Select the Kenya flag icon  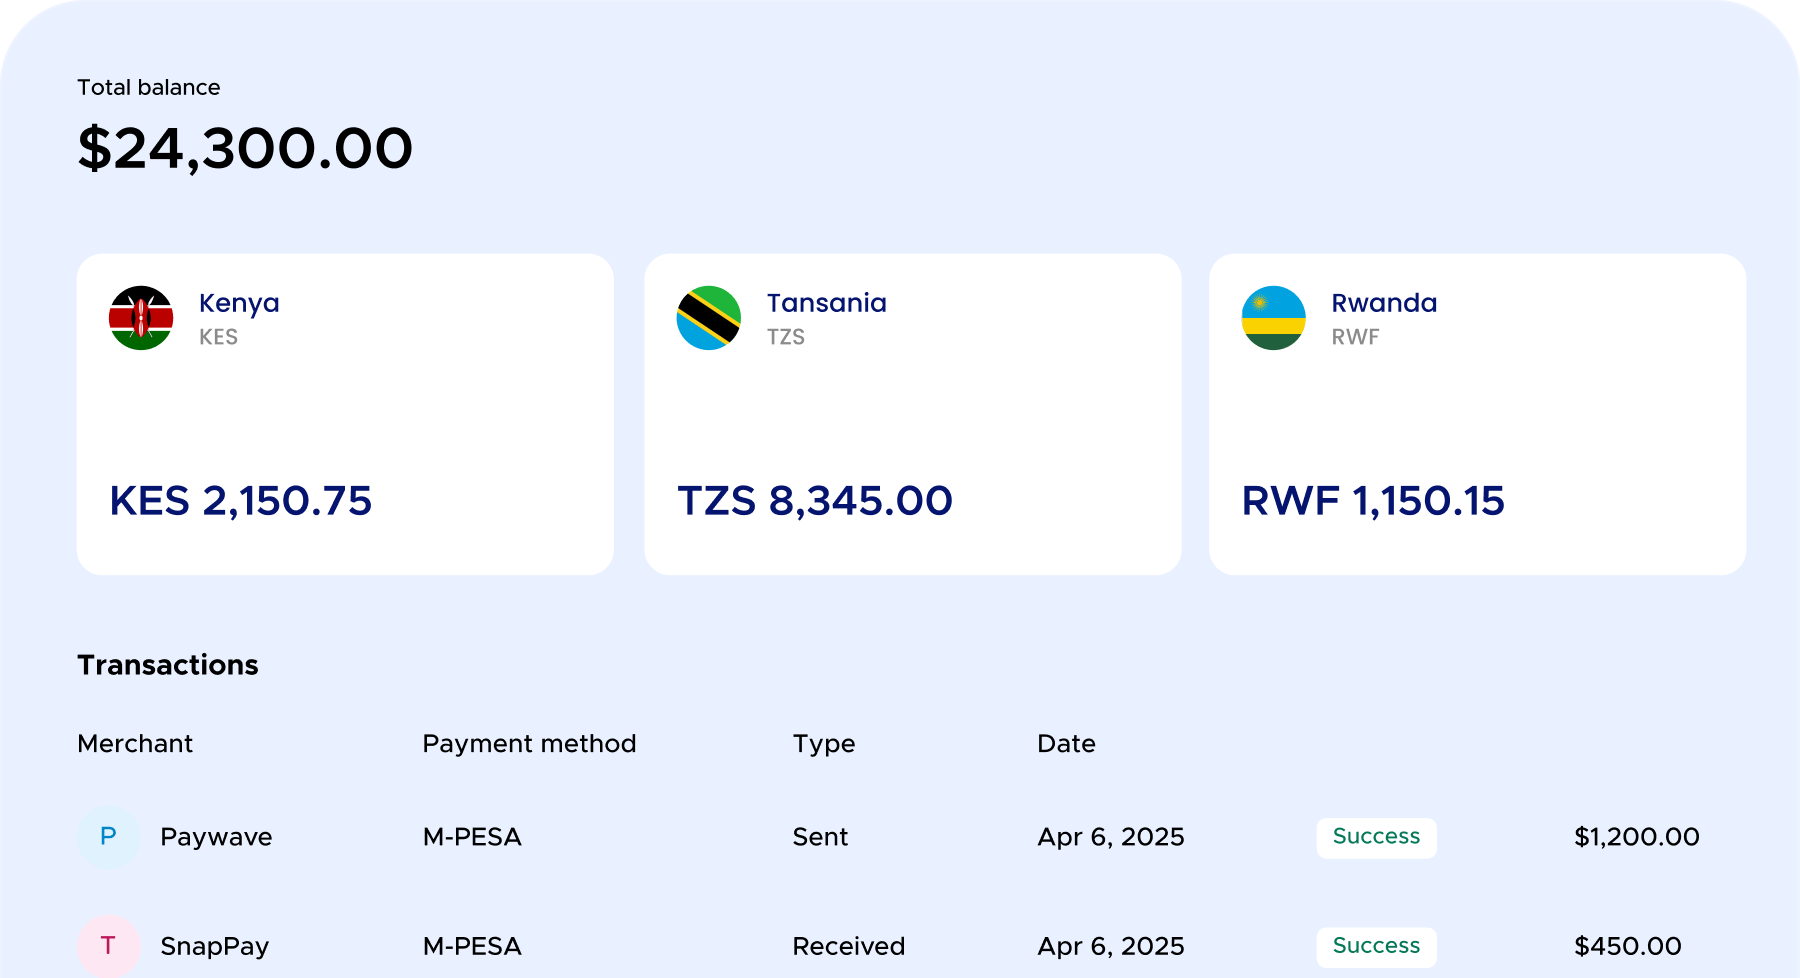141,317
